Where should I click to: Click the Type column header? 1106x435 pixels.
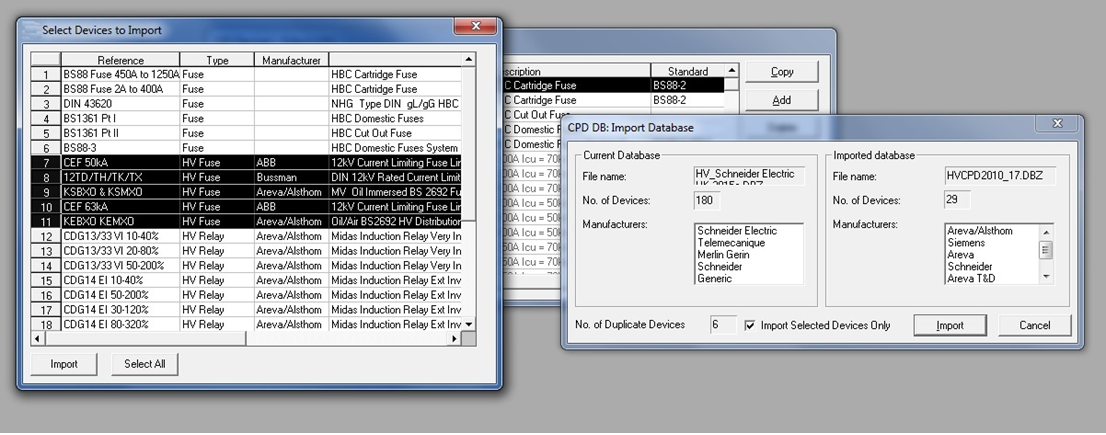coord(217,60)
